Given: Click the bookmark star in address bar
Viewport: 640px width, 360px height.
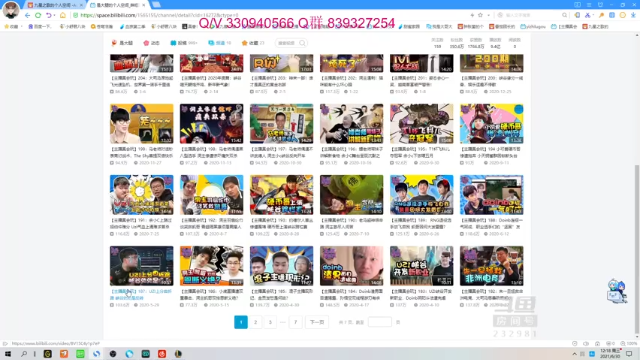Looking at the screenshot, I should [x=480, y=15].
